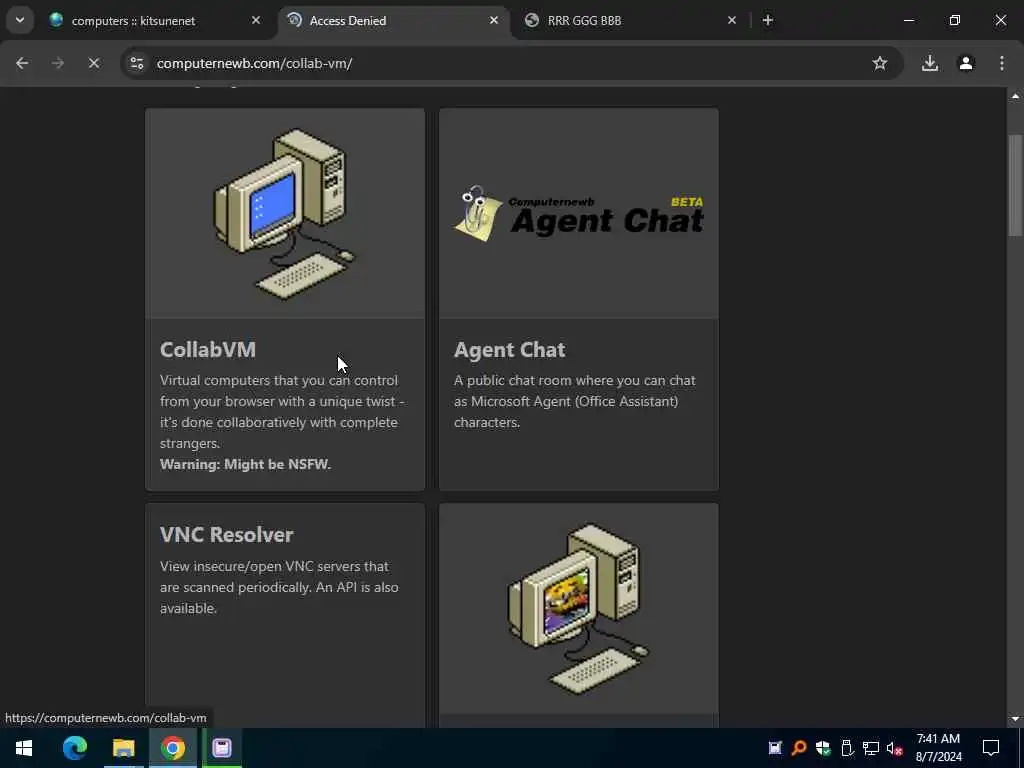Click the VNC Resolver description text
Screen dimensions: 1024x768
click(280, 587)
